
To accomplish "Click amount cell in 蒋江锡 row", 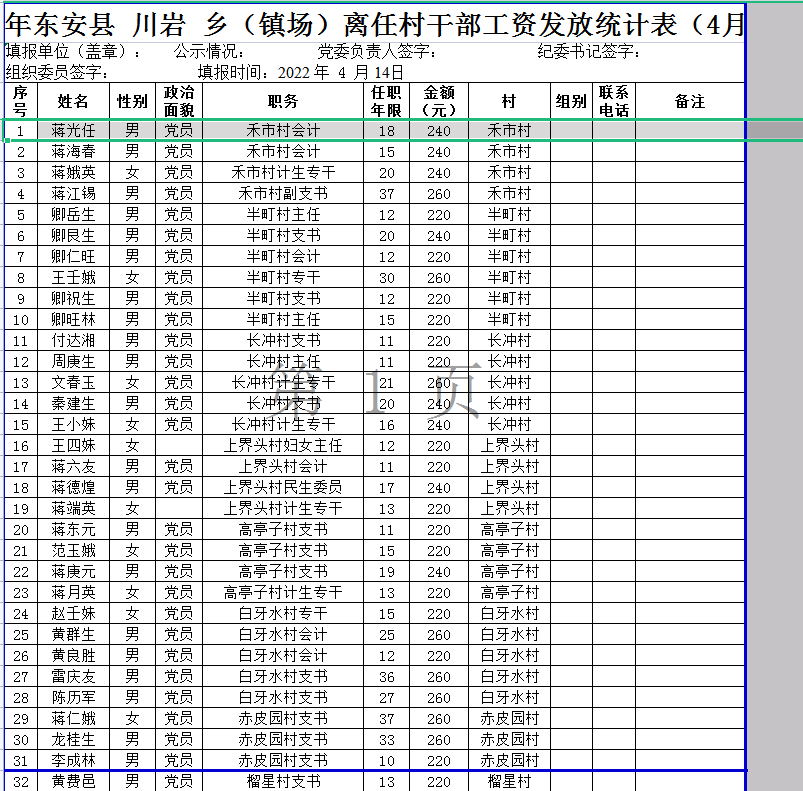I will 439,194.
